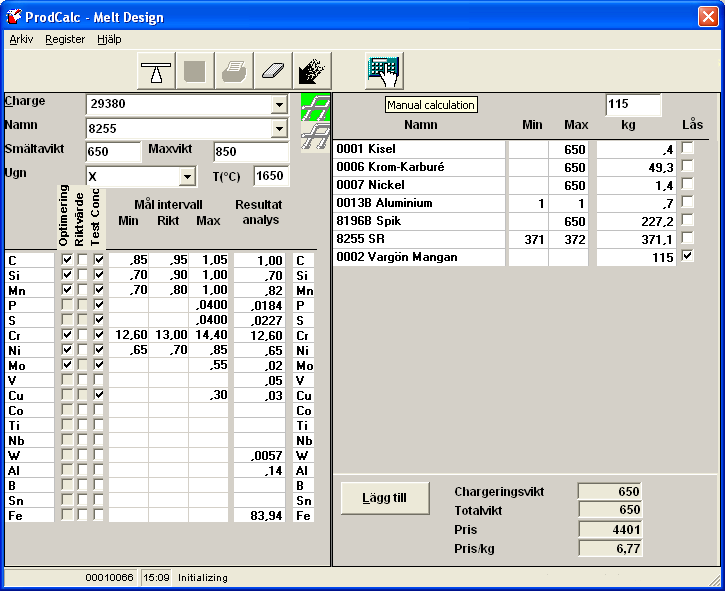Click the ProdCalc title bar app icon

point(14,17)
